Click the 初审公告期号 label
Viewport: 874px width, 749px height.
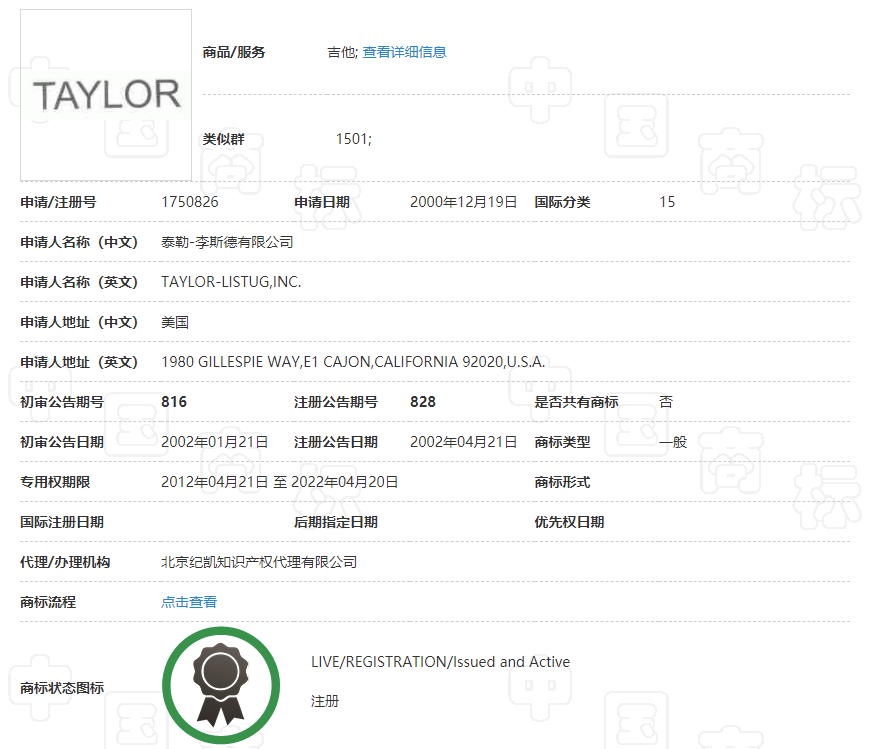(62, 402)
